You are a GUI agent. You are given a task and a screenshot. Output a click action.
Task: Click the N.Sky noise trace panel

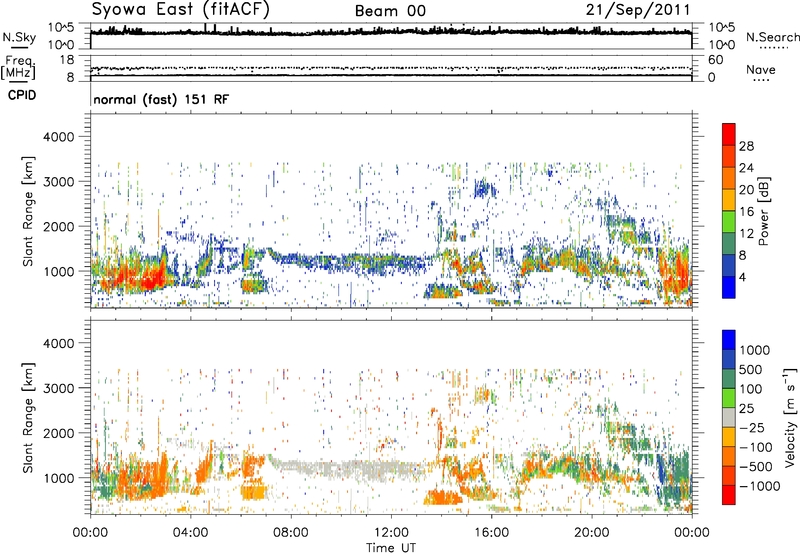click(391, 36)
